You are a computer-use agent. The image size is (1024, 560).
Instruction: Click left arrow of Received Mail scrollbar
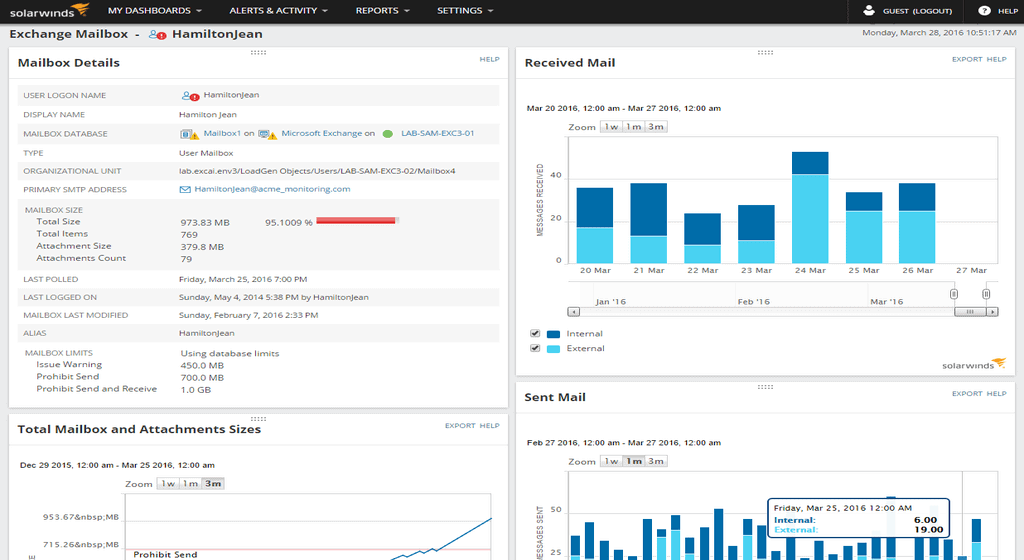[x=573, y=312]
